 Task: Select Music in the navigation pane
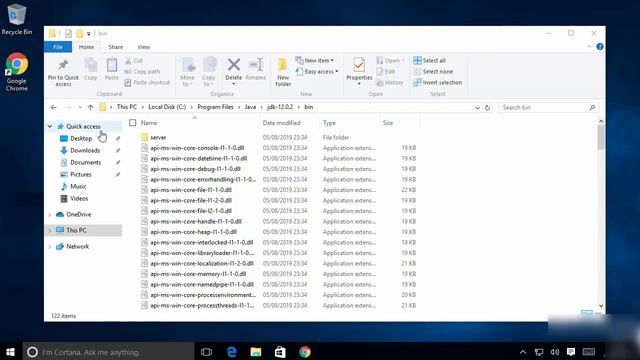[78, 187]
